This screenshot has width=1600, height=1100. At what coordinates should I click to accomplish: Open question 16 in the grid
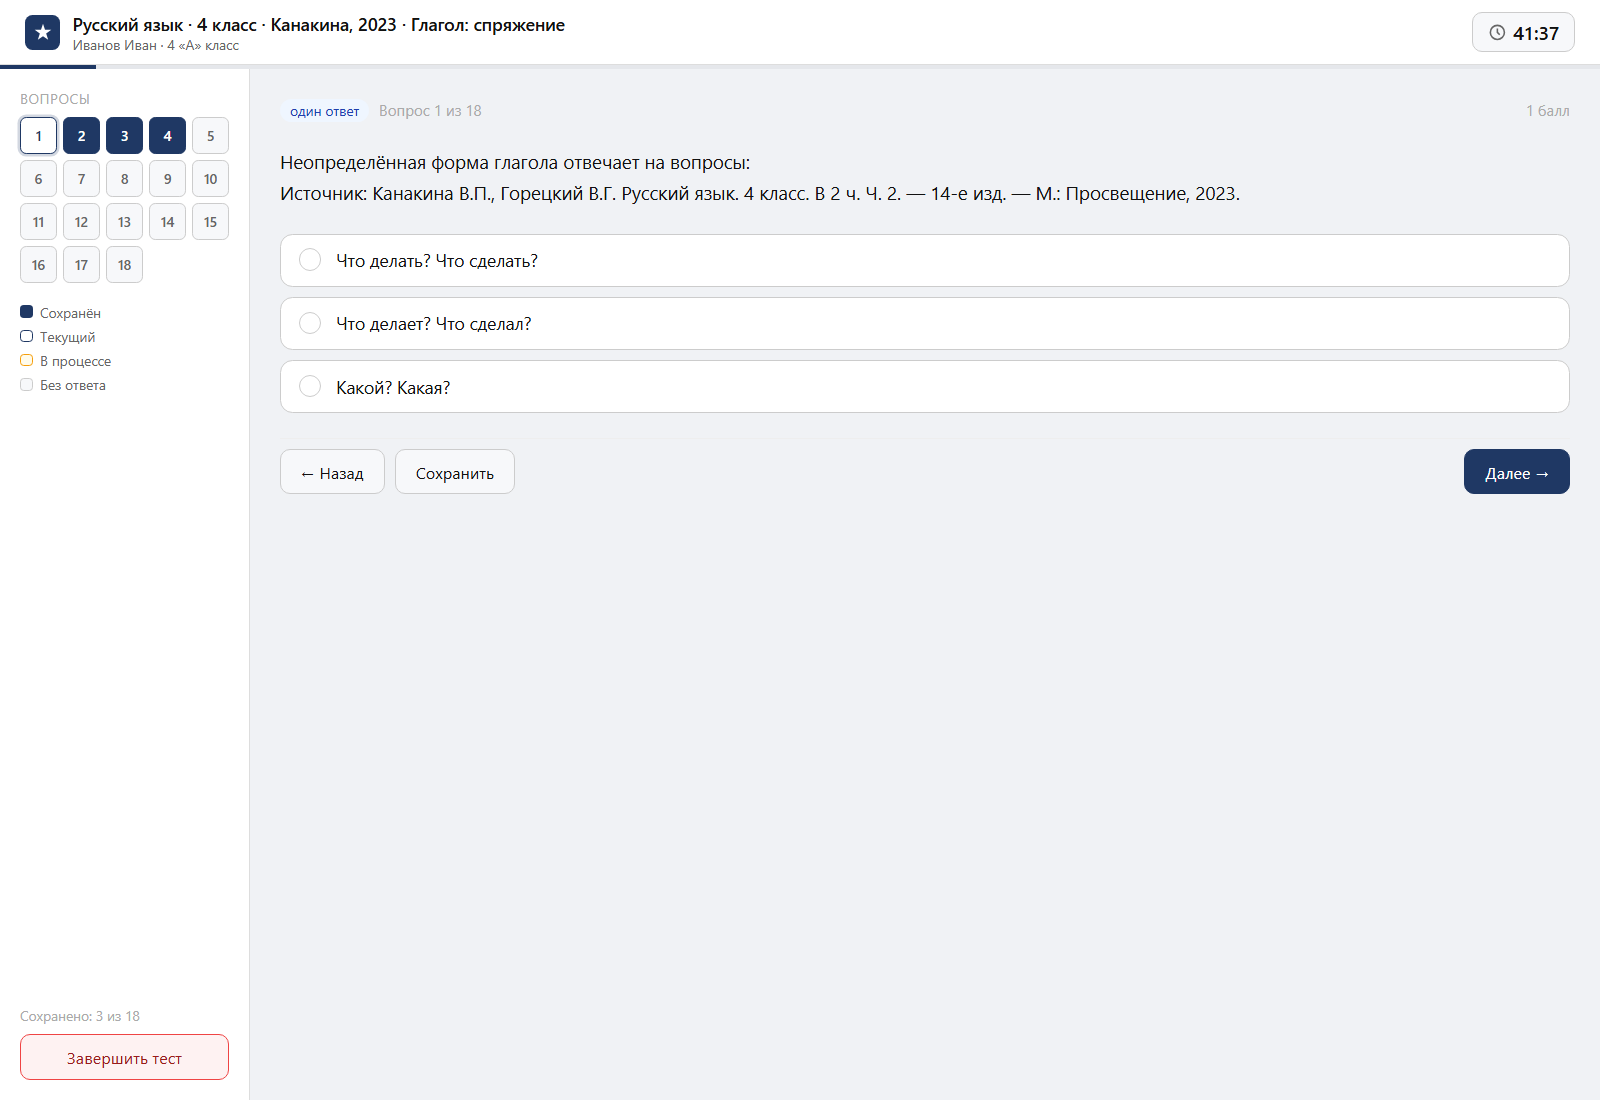pos(38,265)
